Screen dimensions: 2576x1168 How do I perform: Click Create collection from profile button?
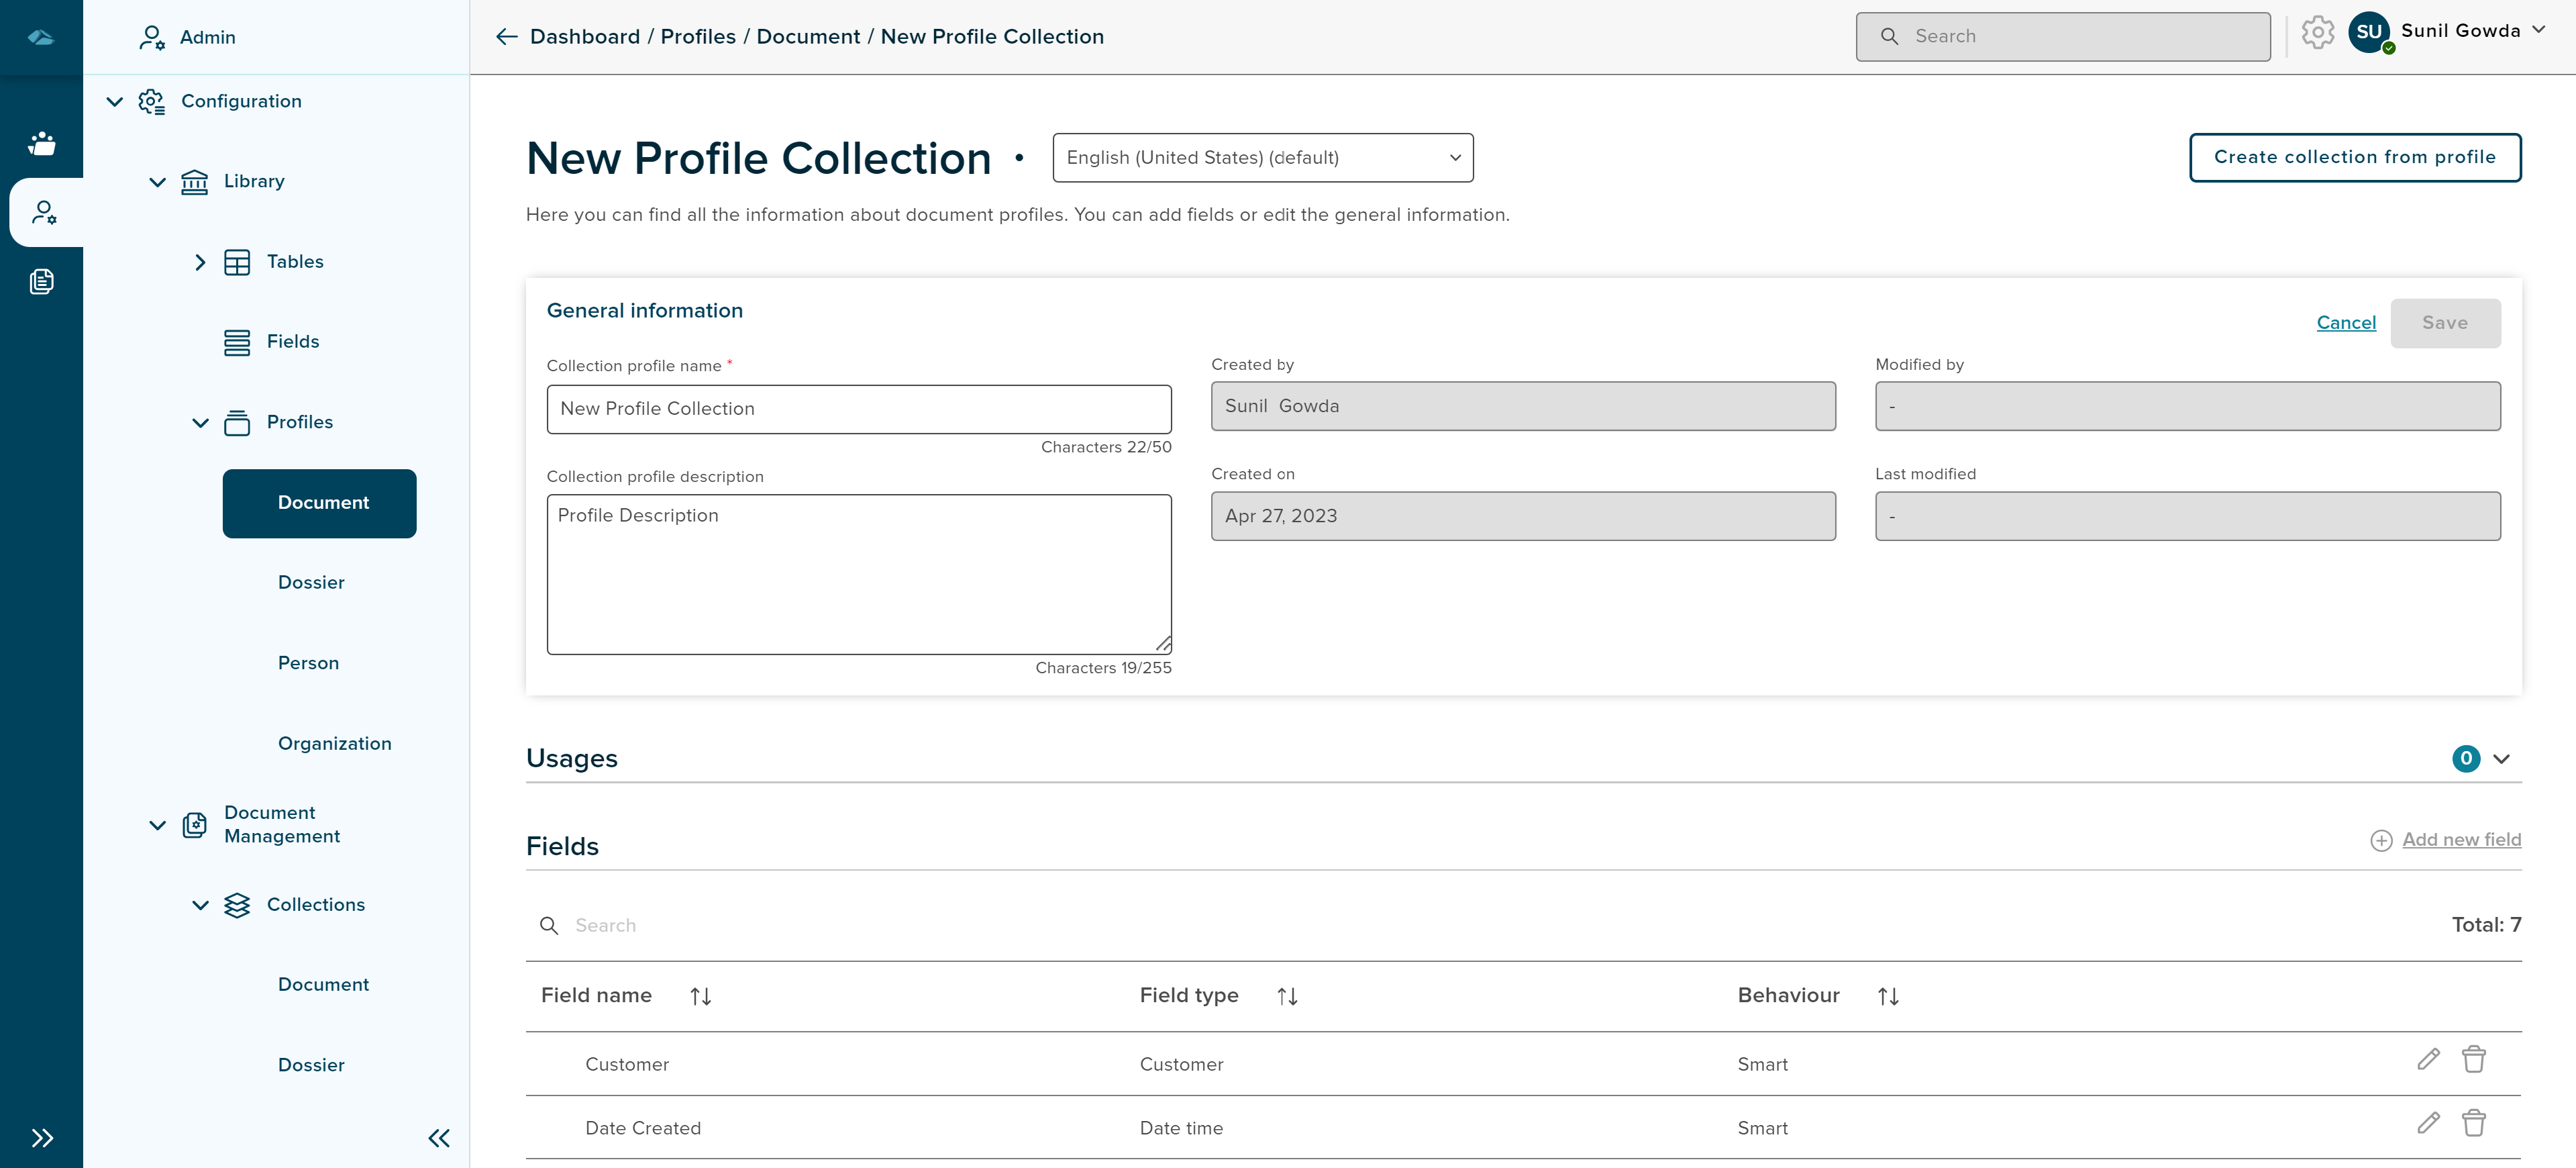click(2354, 158)
